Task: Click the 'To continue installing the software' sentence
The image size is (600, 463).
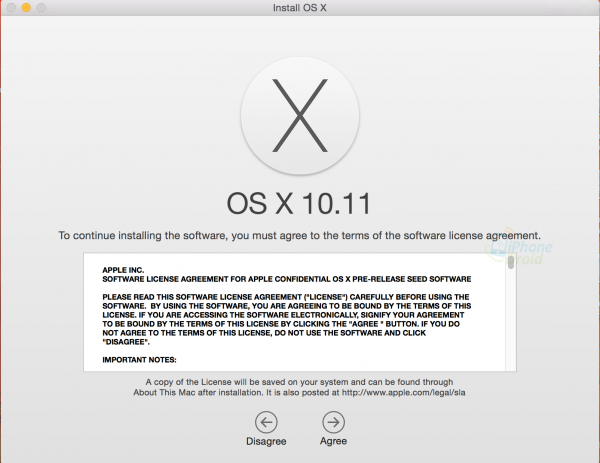Action: 299,235
